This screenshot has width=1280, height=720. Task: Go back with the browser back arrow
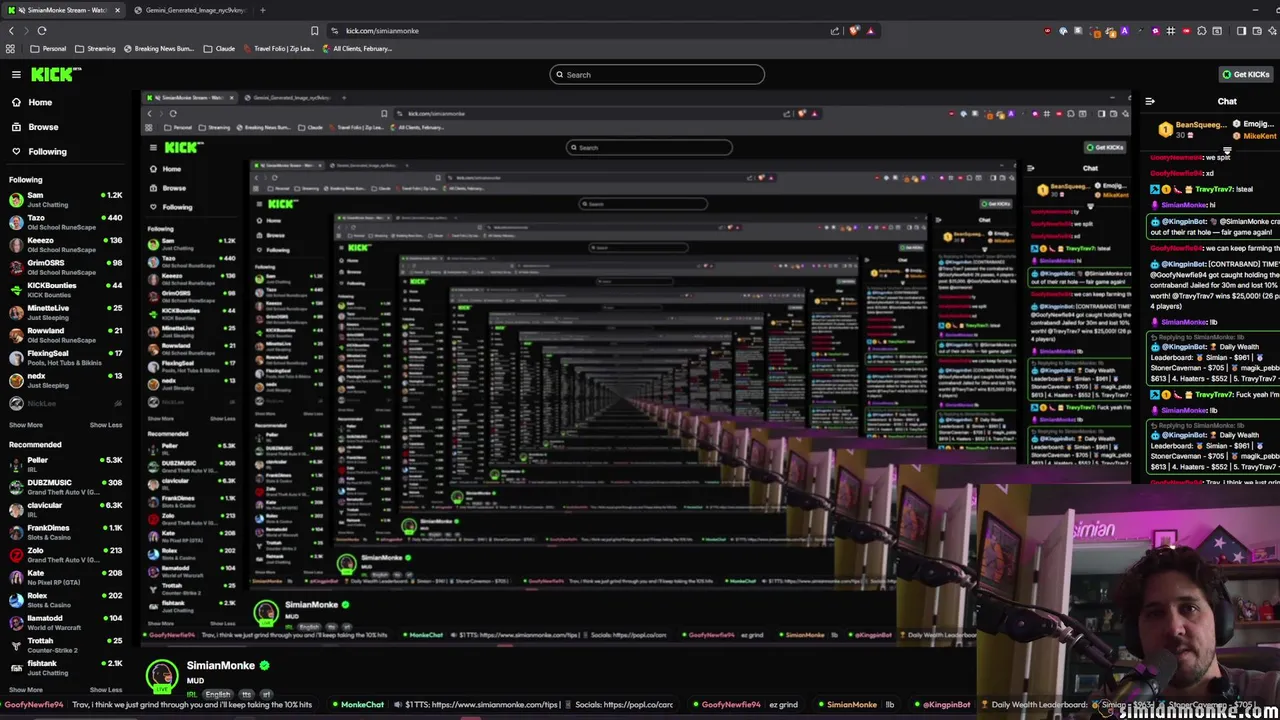(11, 31)
